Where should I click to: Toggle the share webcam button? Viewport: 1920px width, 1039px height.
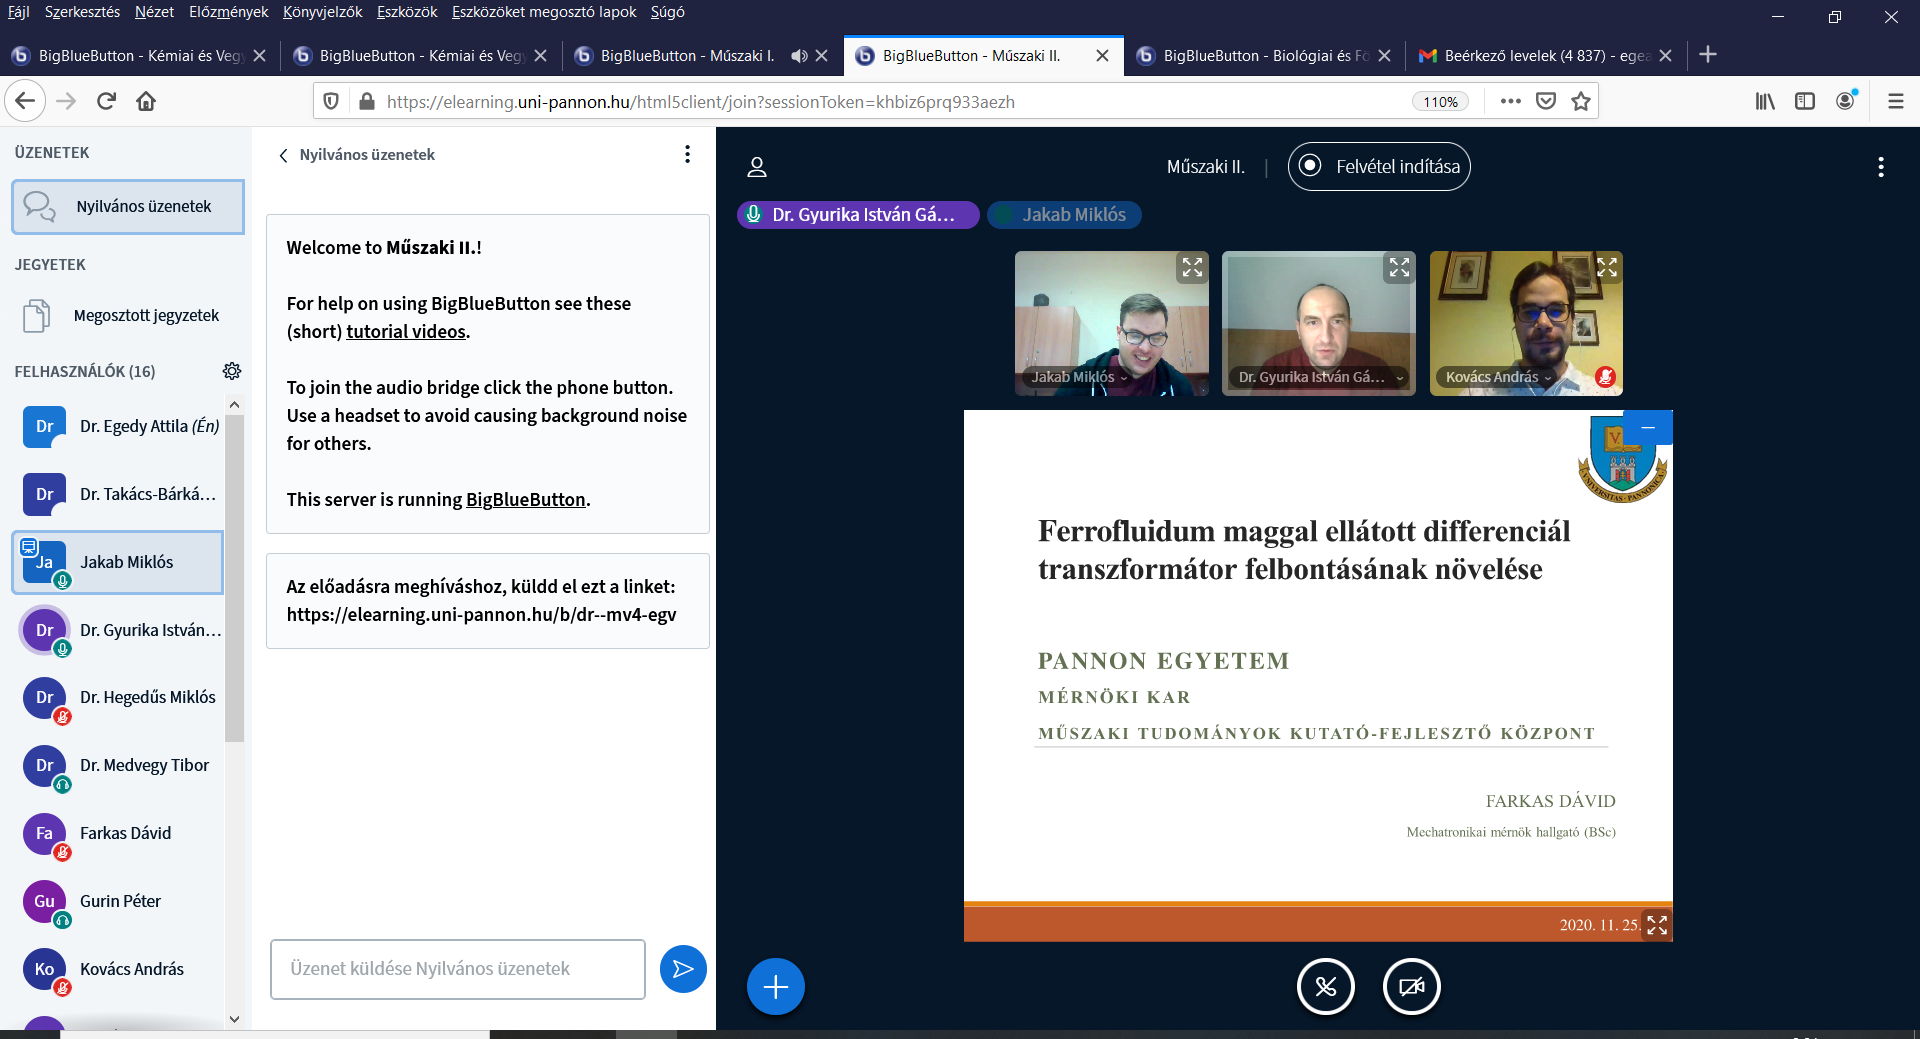pyautogui.click(x=1411, y=987)
